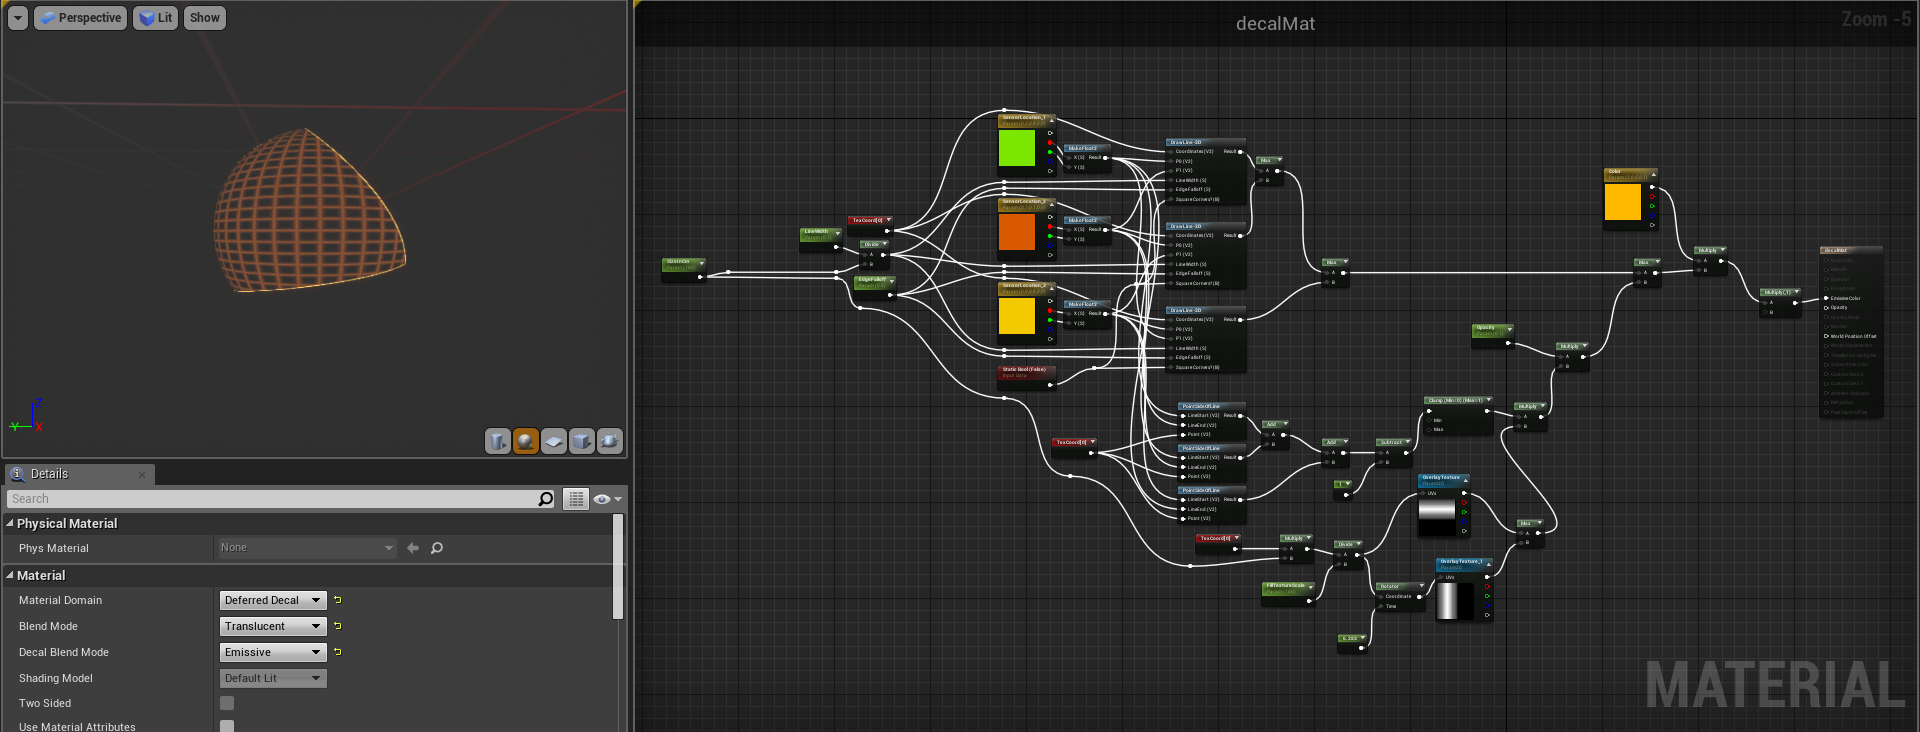Select the plane preview mesh icon
The image size is (1920, 732).
pyautogui.click(x=554, y=441)
